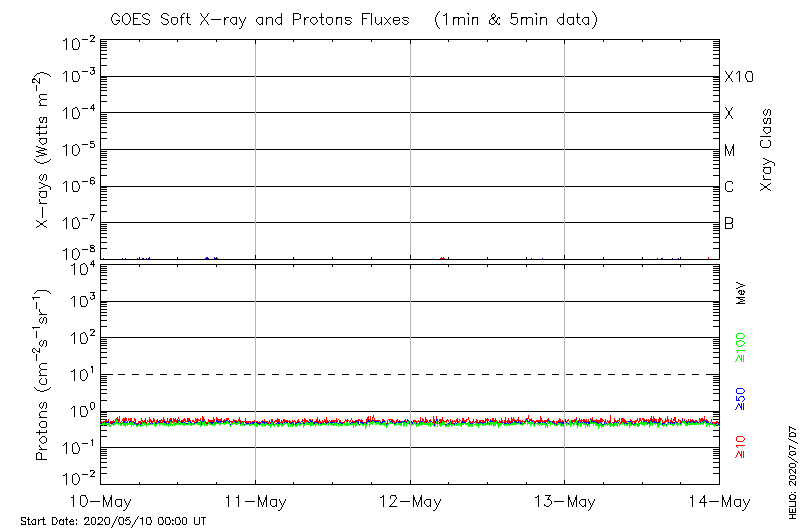Click the MeV unit label beside the proton plot
The height and width of the screenshot is (530, 800).
point(741,292)
